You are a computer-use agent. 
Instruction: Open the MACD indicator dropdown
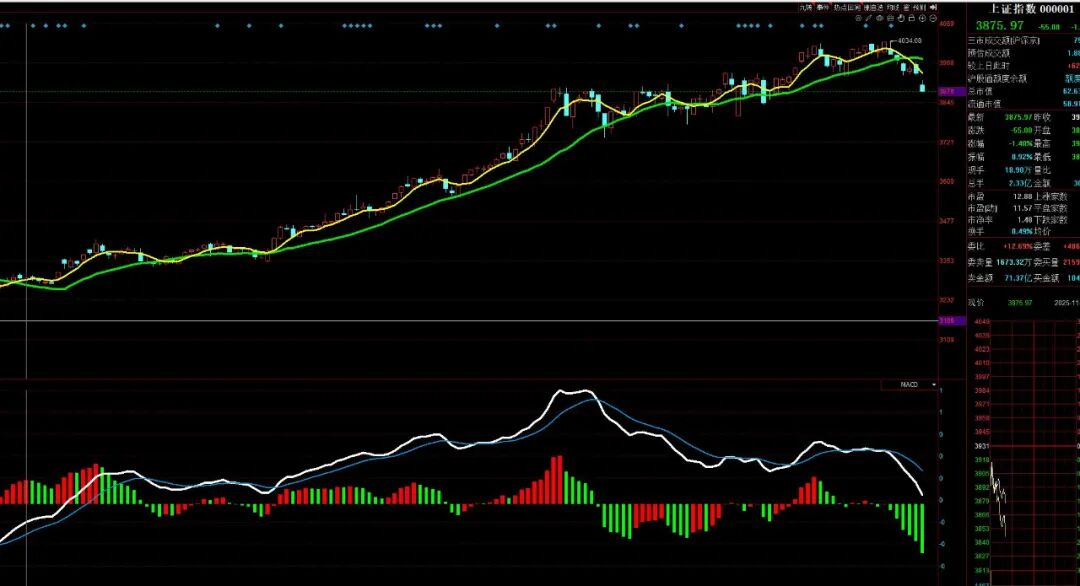coord(909,384)
